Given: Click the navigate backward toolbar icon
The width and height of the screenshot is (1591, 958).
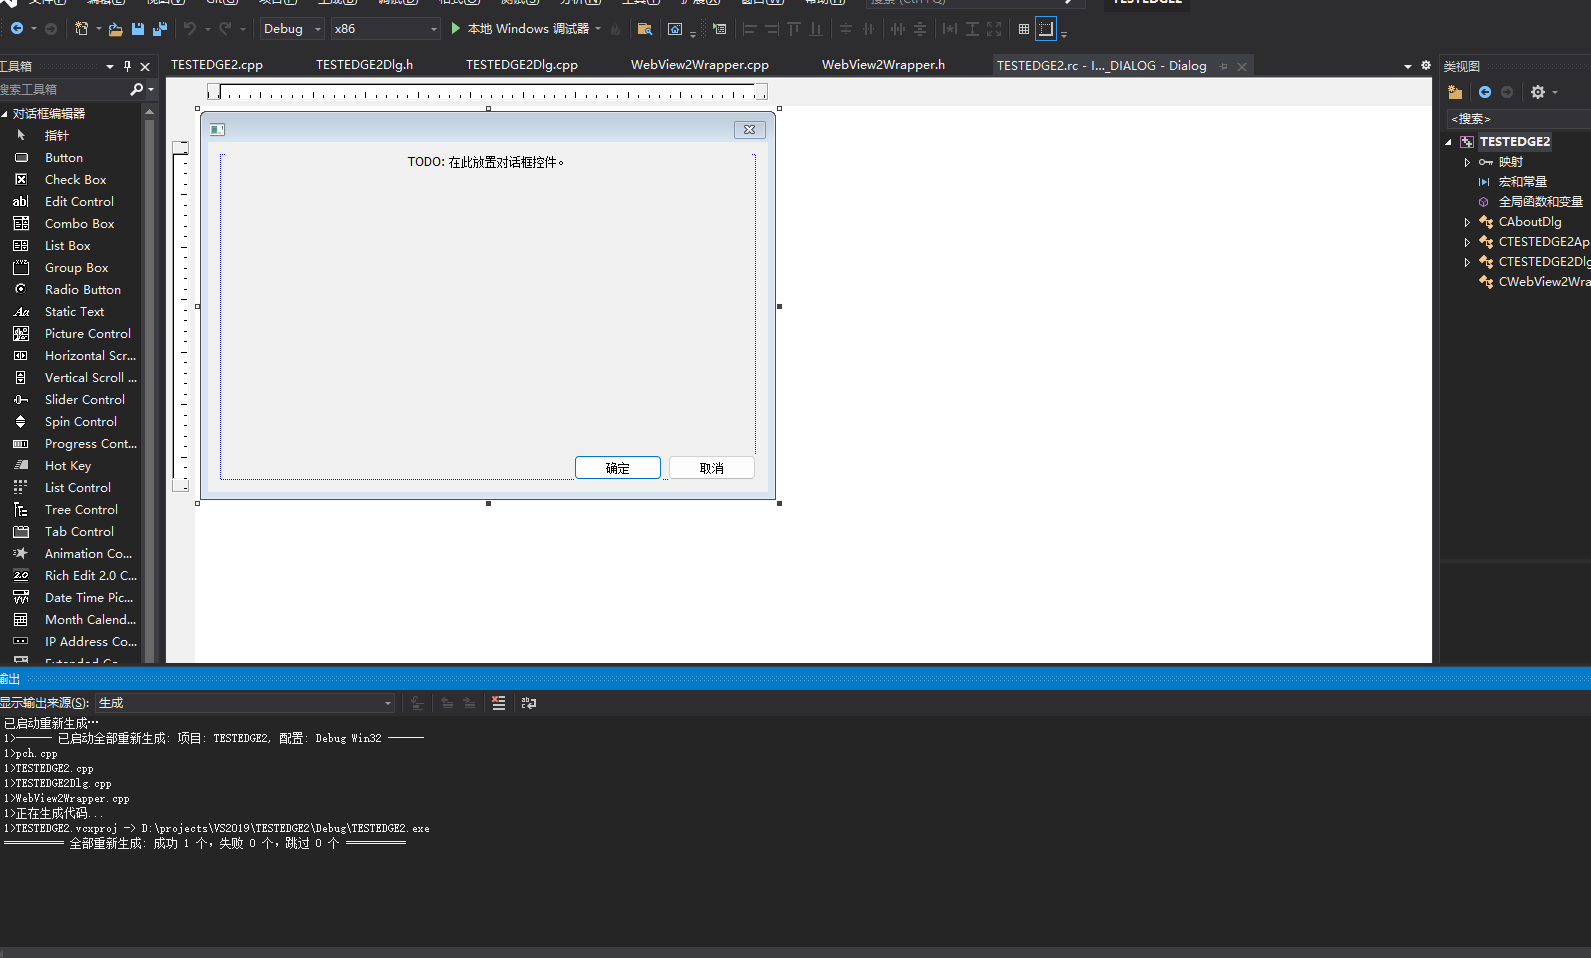Looking at the screenshot, I should click(x=17, y=29).
